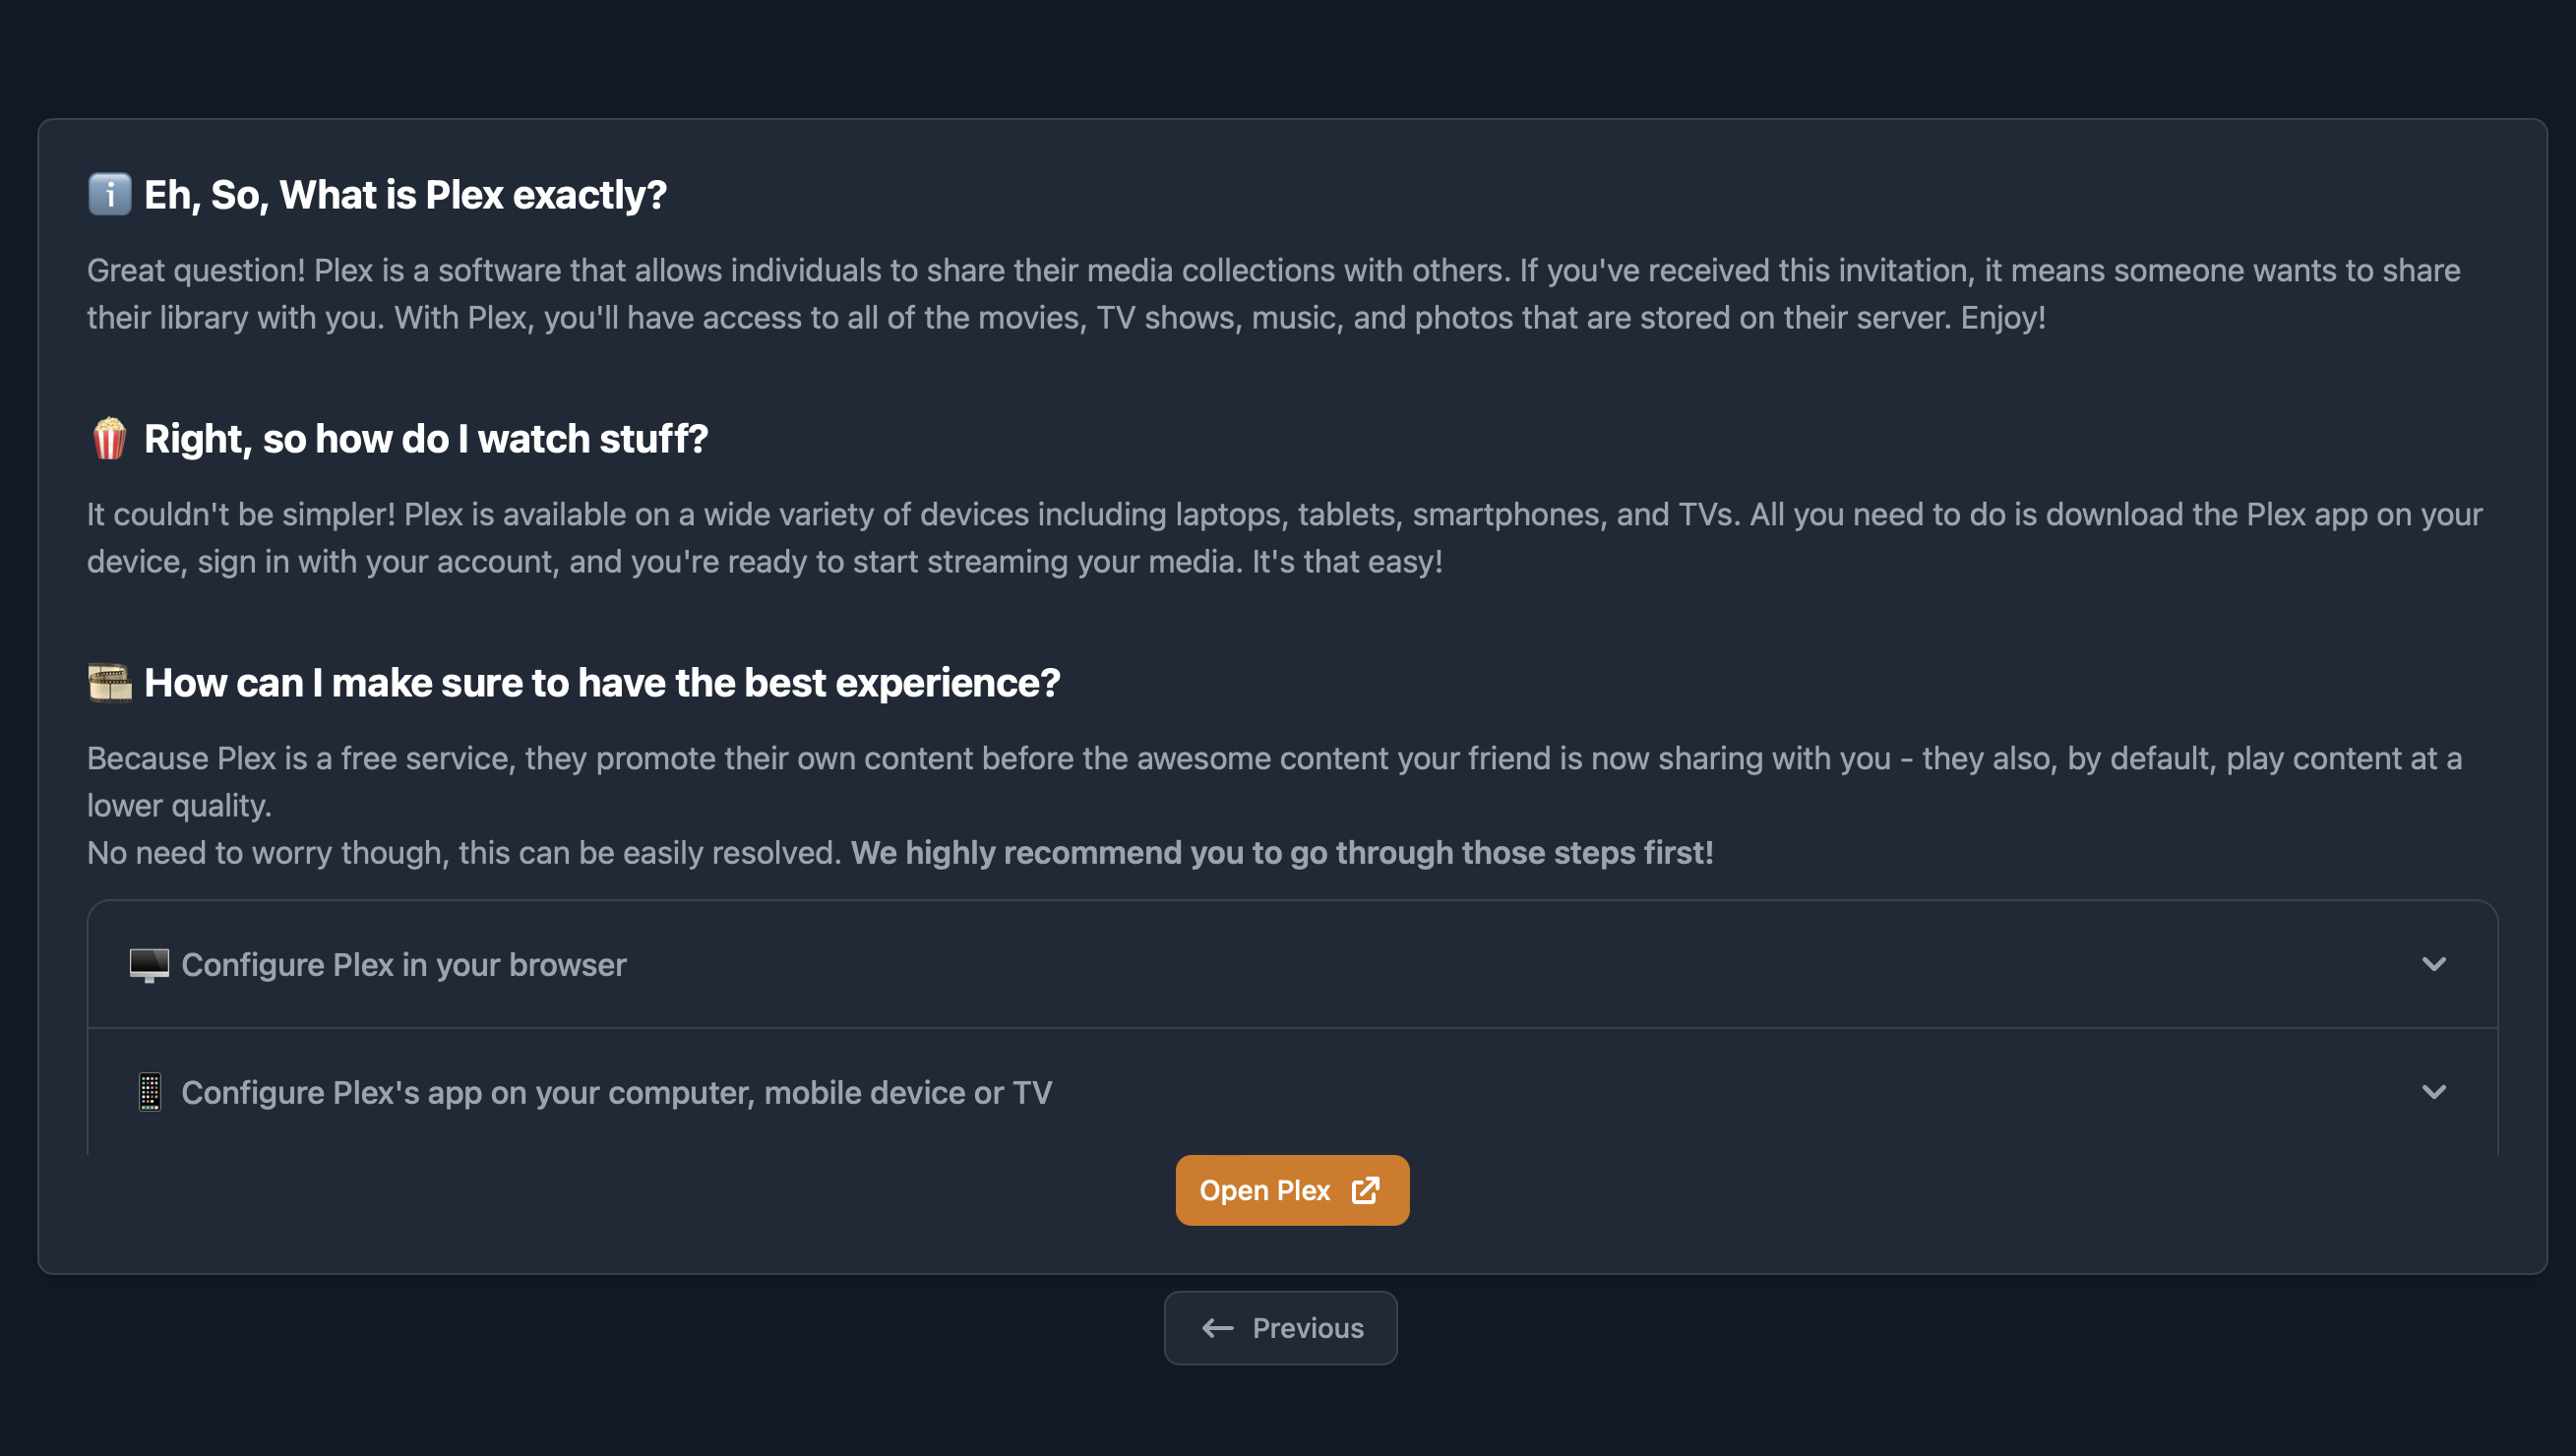The height and width of the screenshot is (1456, 2576).
Task: Click the popcorn icon next to watch stuff heading
Action: (x=109, y=438)
